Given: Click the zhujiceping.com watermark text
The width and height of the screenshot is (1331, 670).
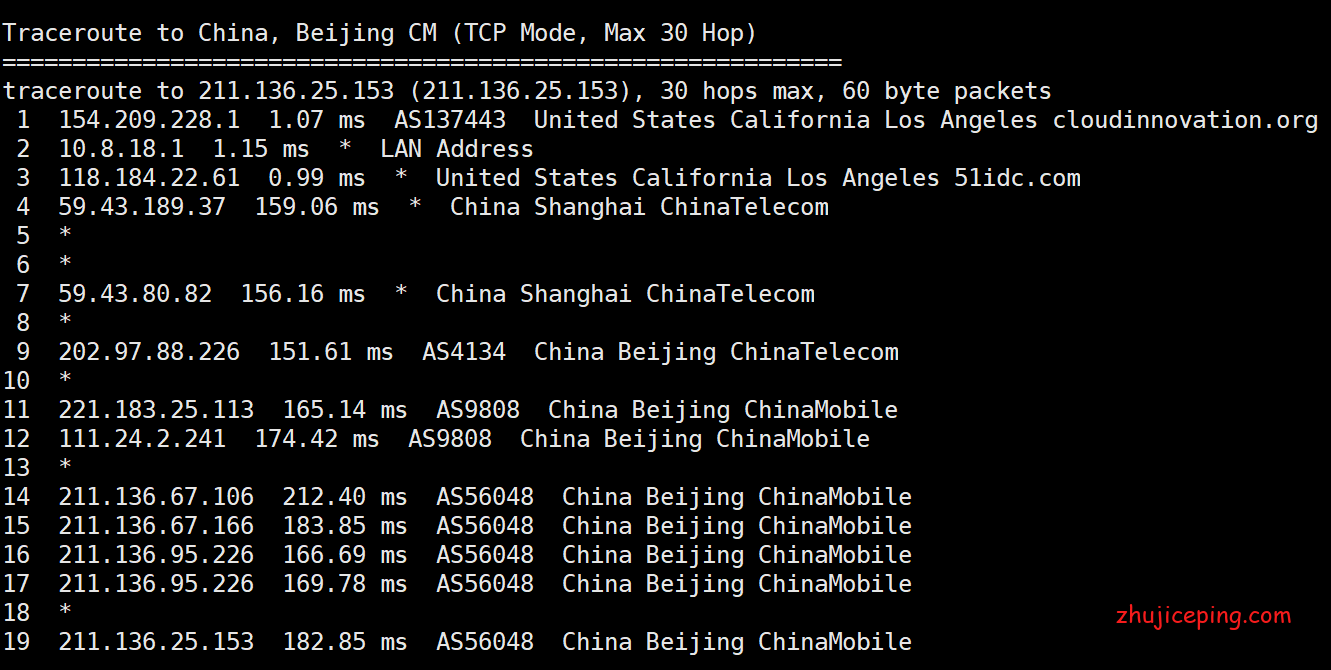Looking at the screenshot, I should 1203,615.
